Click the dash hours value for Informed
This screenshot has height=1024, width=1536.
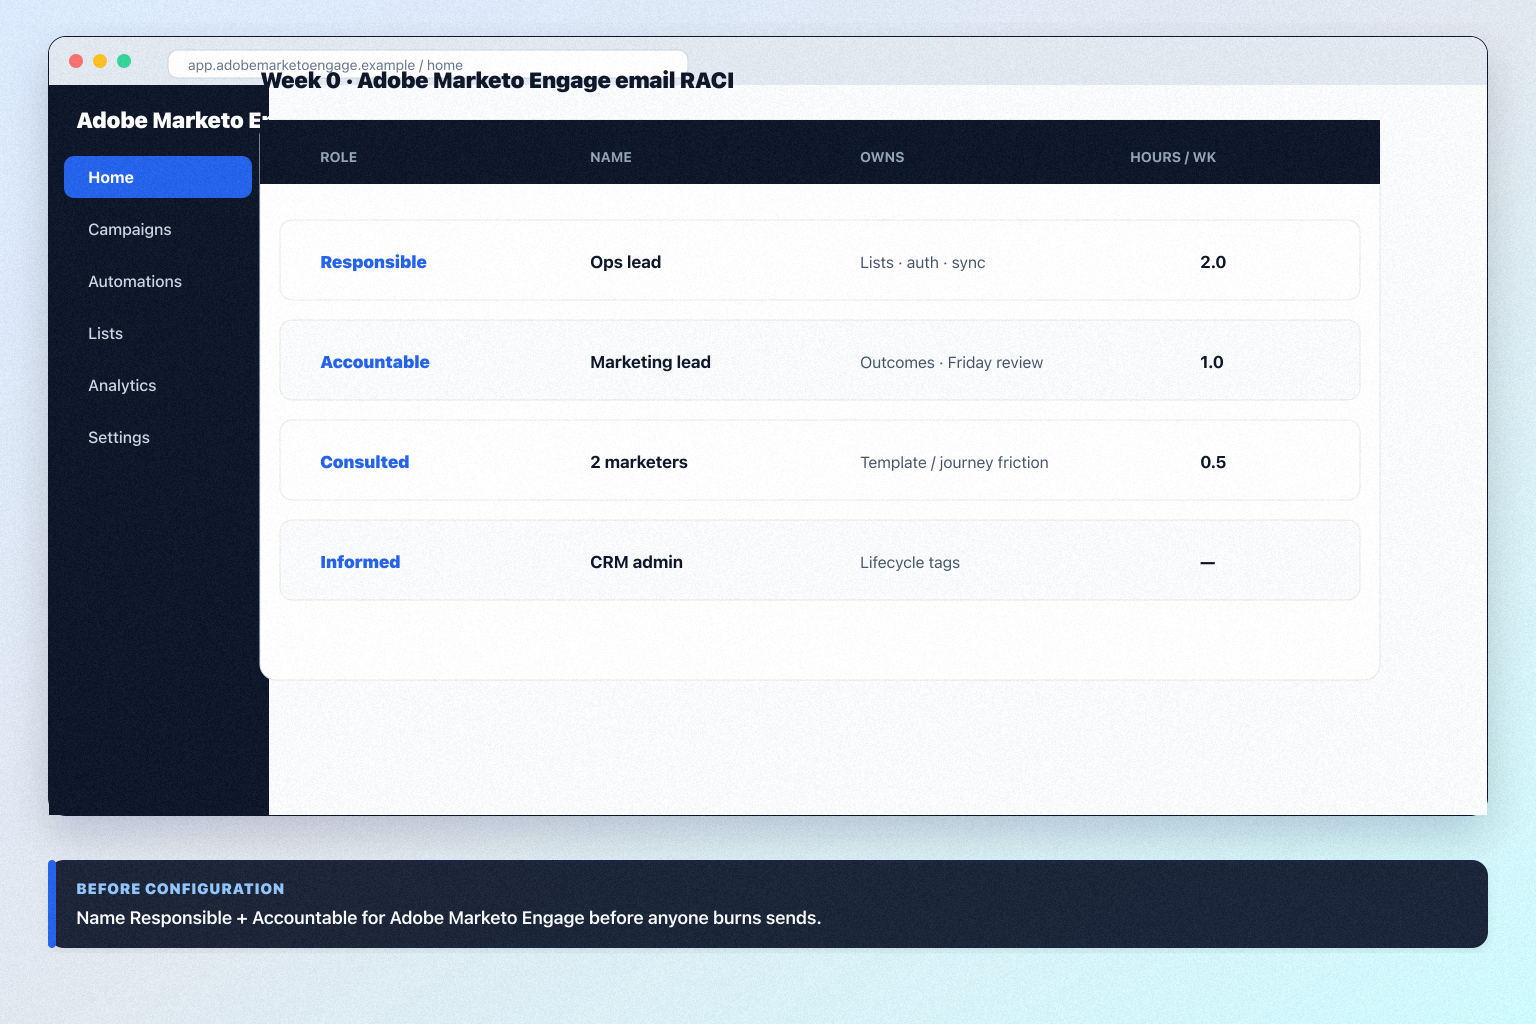(x=1208, y=563)
